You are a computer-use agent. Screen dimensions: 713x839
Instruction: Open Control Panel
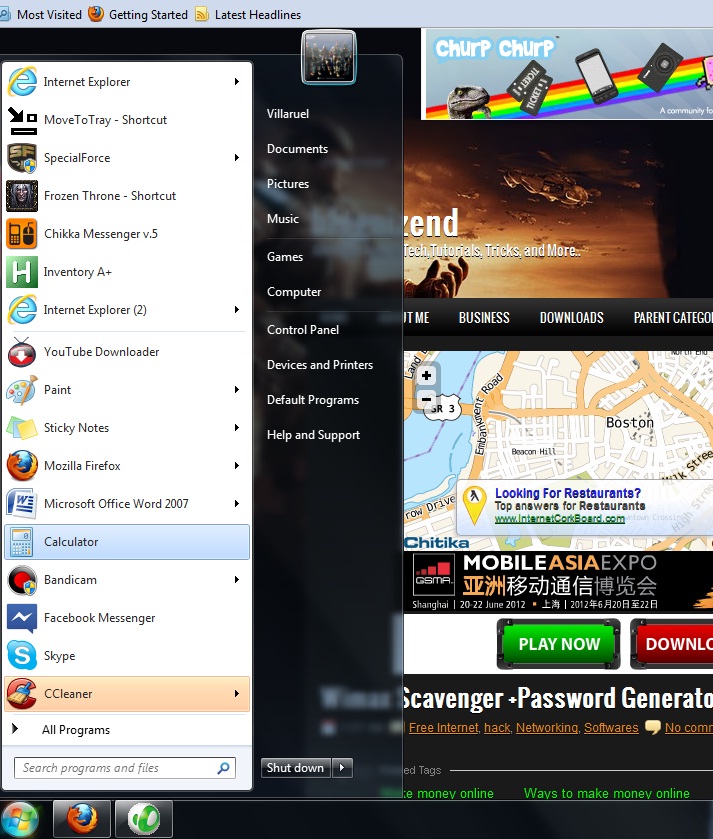(303, 330)
